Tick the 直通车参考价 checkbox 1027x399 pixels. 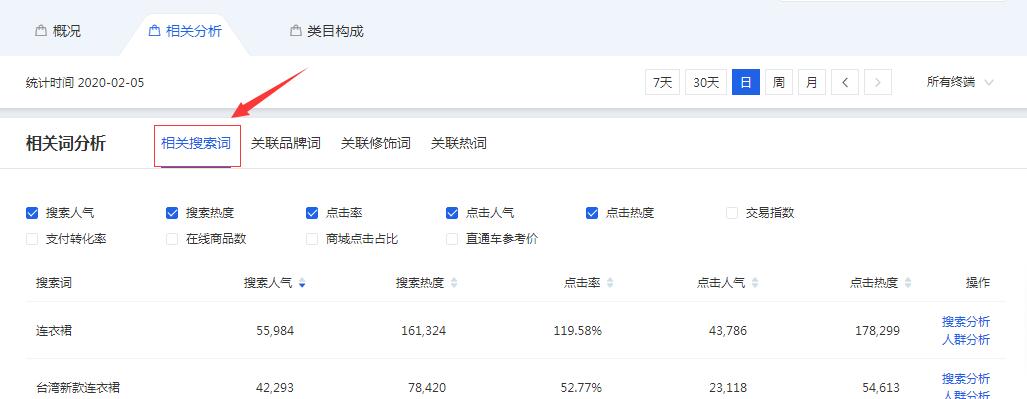(x=452, y=239)
